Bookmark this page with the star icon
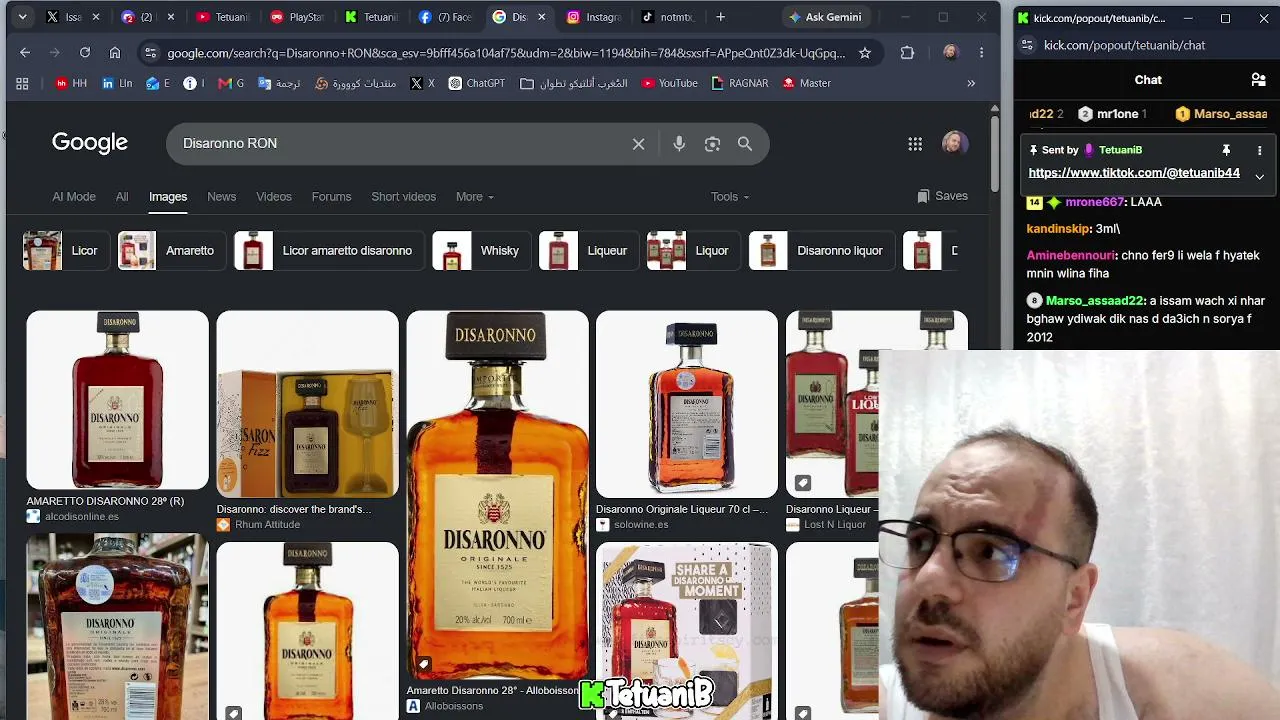 tap(865, 53)
